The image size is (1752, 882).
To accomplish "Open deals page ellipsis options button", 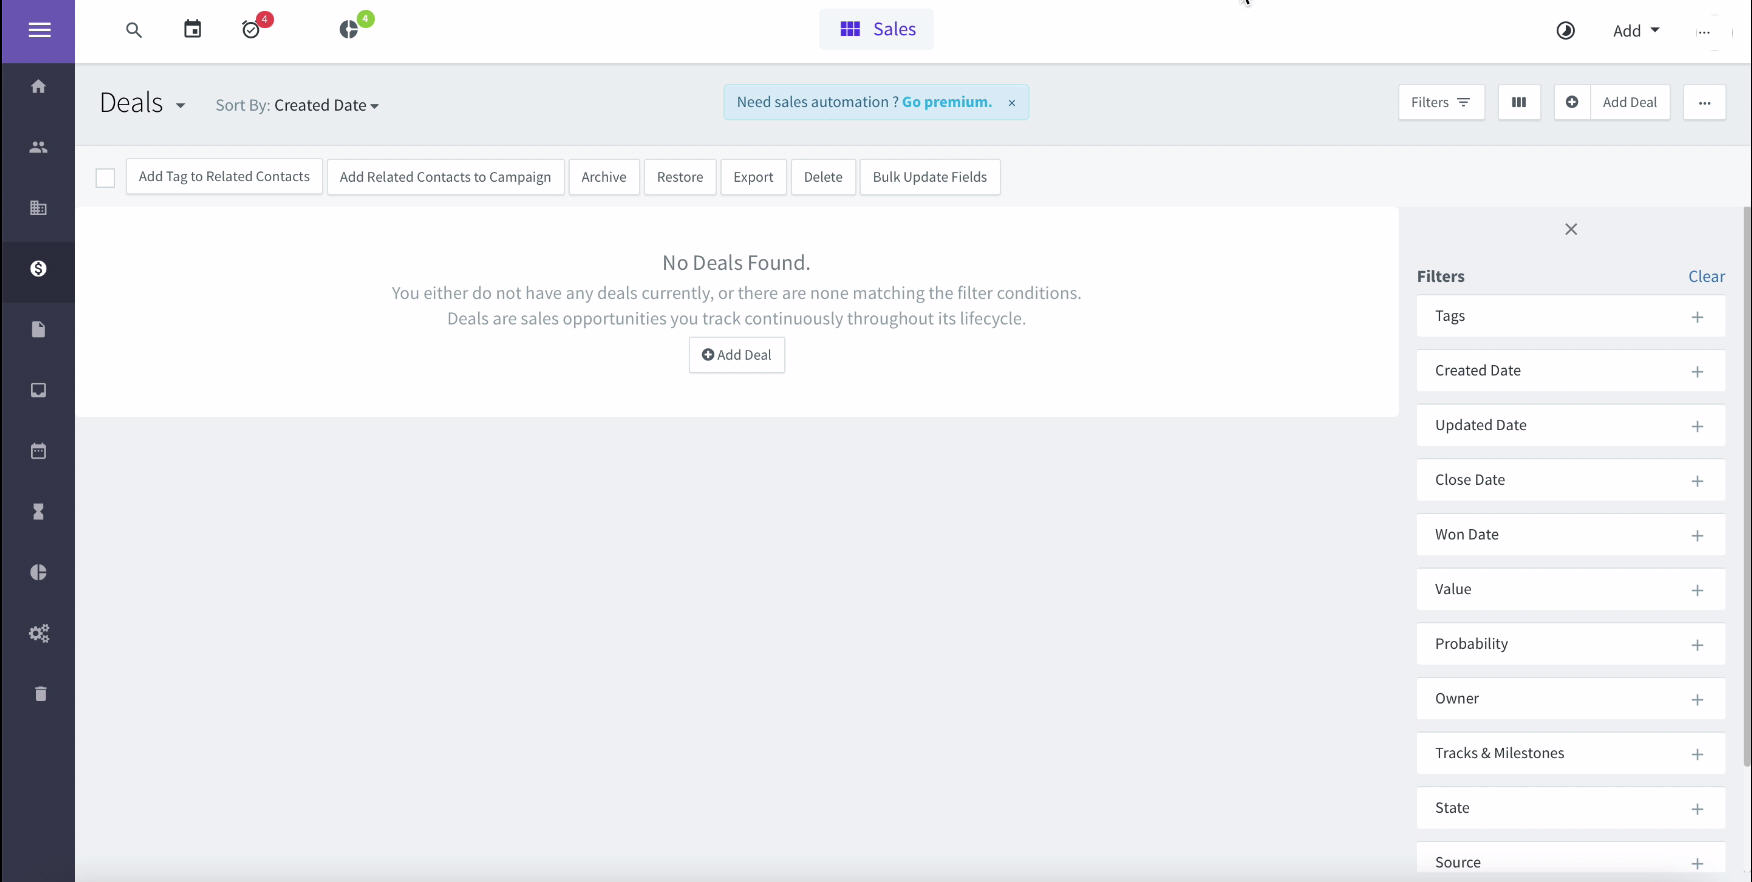I will 1704,102.
